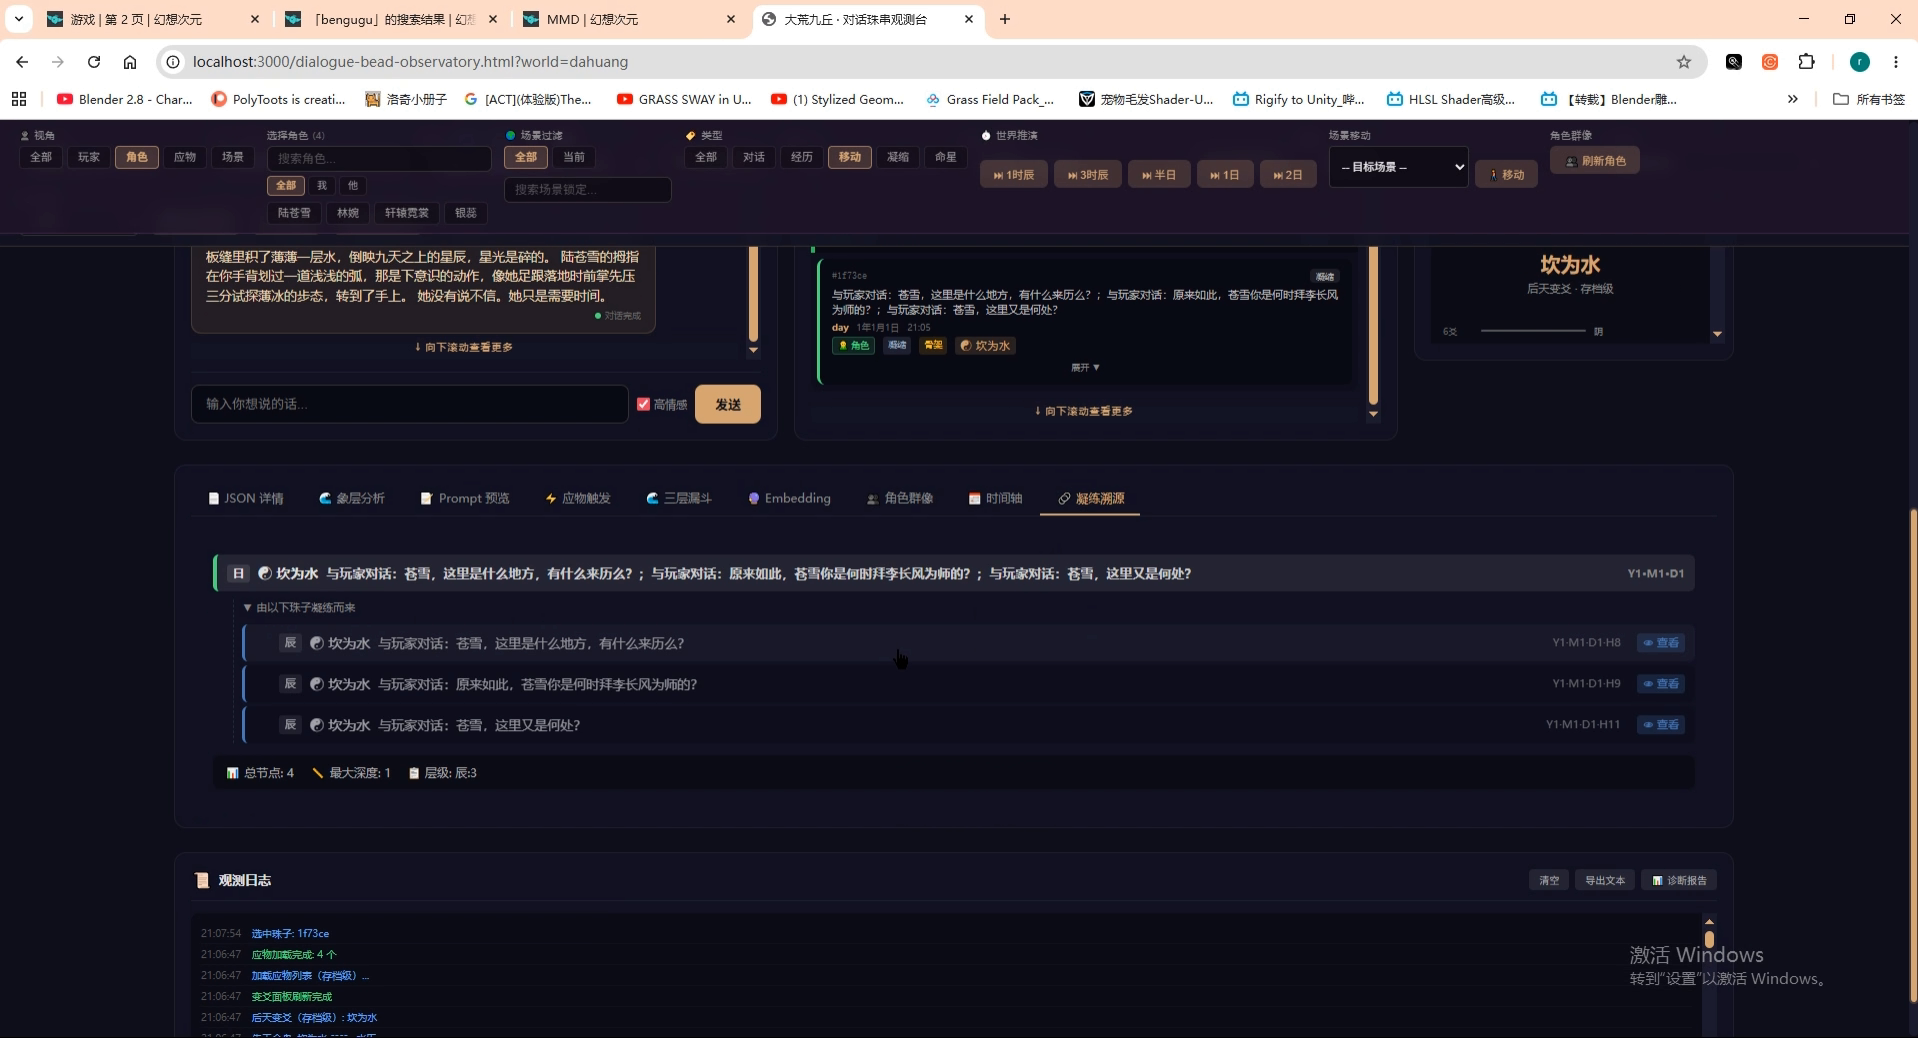Expand bead card with 展开

click(1085, 367)
